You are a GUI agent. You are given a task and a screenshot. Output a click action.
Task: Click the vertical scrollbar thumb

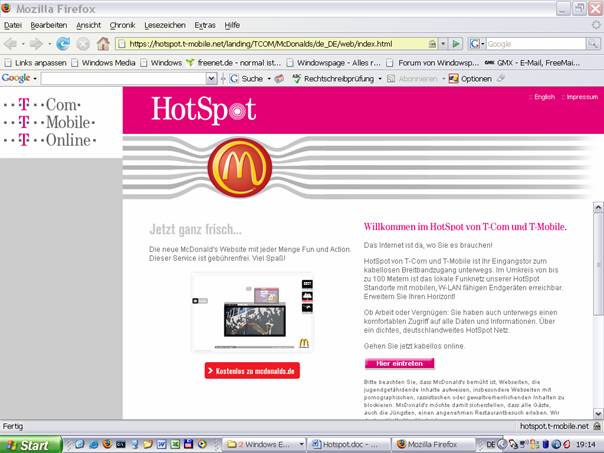598,264
